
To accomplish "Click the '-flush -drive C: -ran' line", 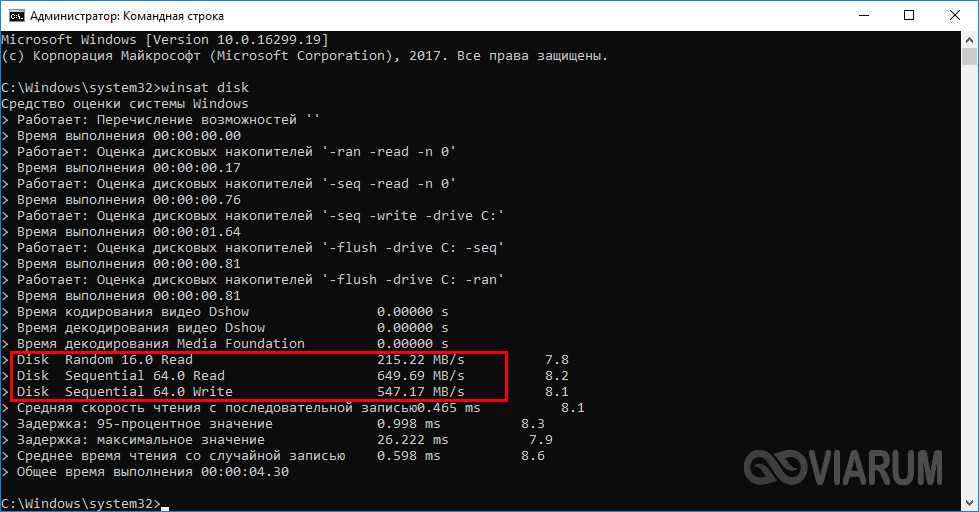I will [252, 280].
